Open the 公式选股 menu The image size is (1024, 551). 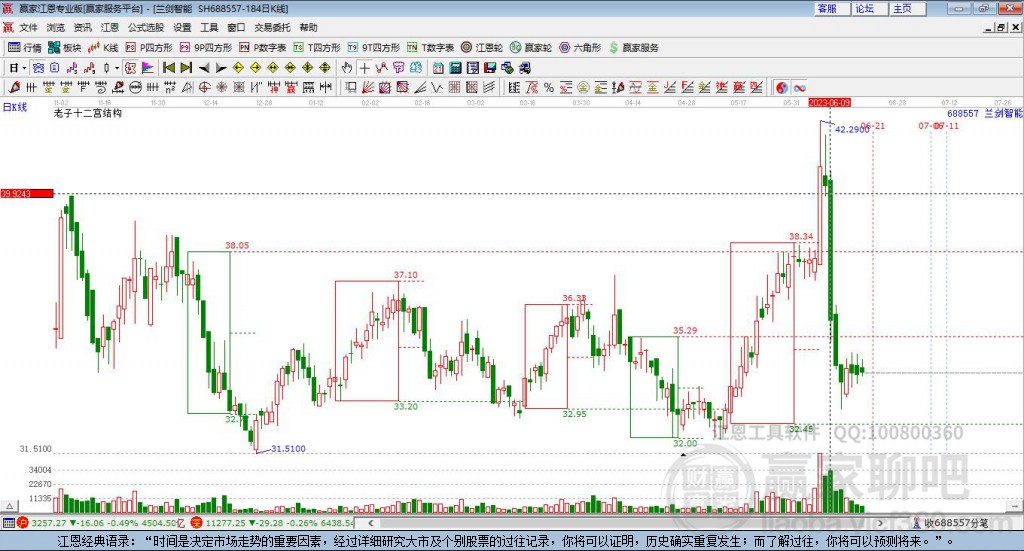tap(146, 27)
